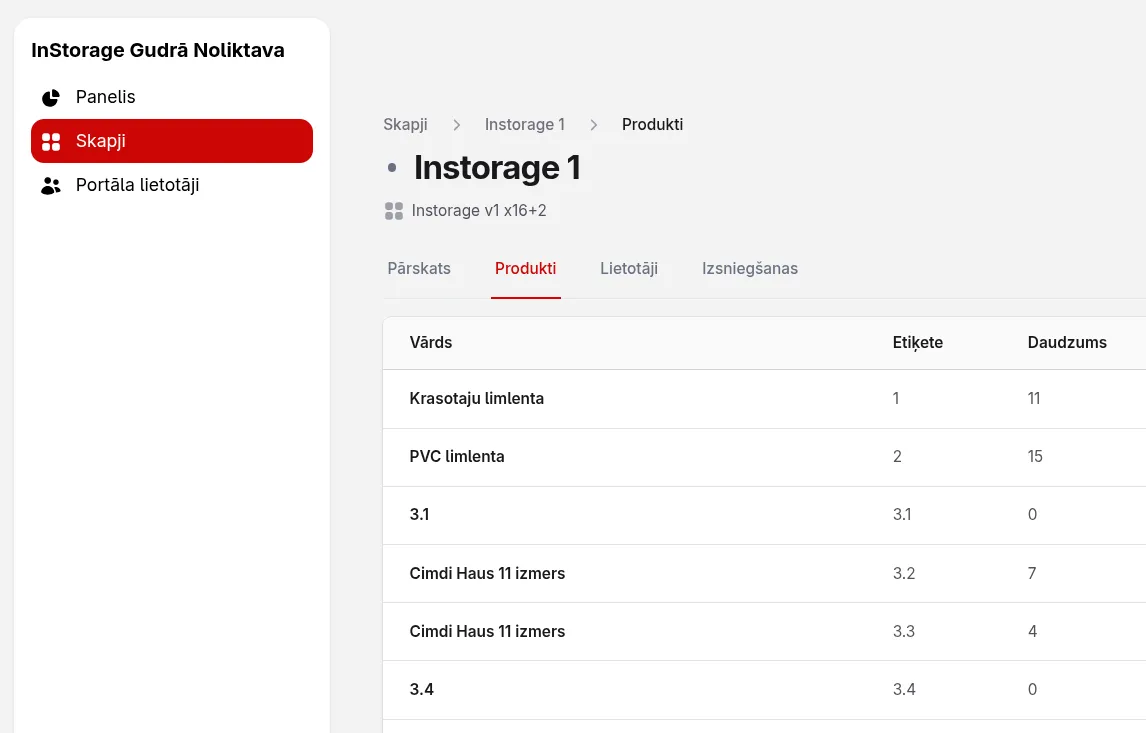Click quantity 15 for PVC limlenta
Screen dimensions: 1146x733
(1035, 457)
